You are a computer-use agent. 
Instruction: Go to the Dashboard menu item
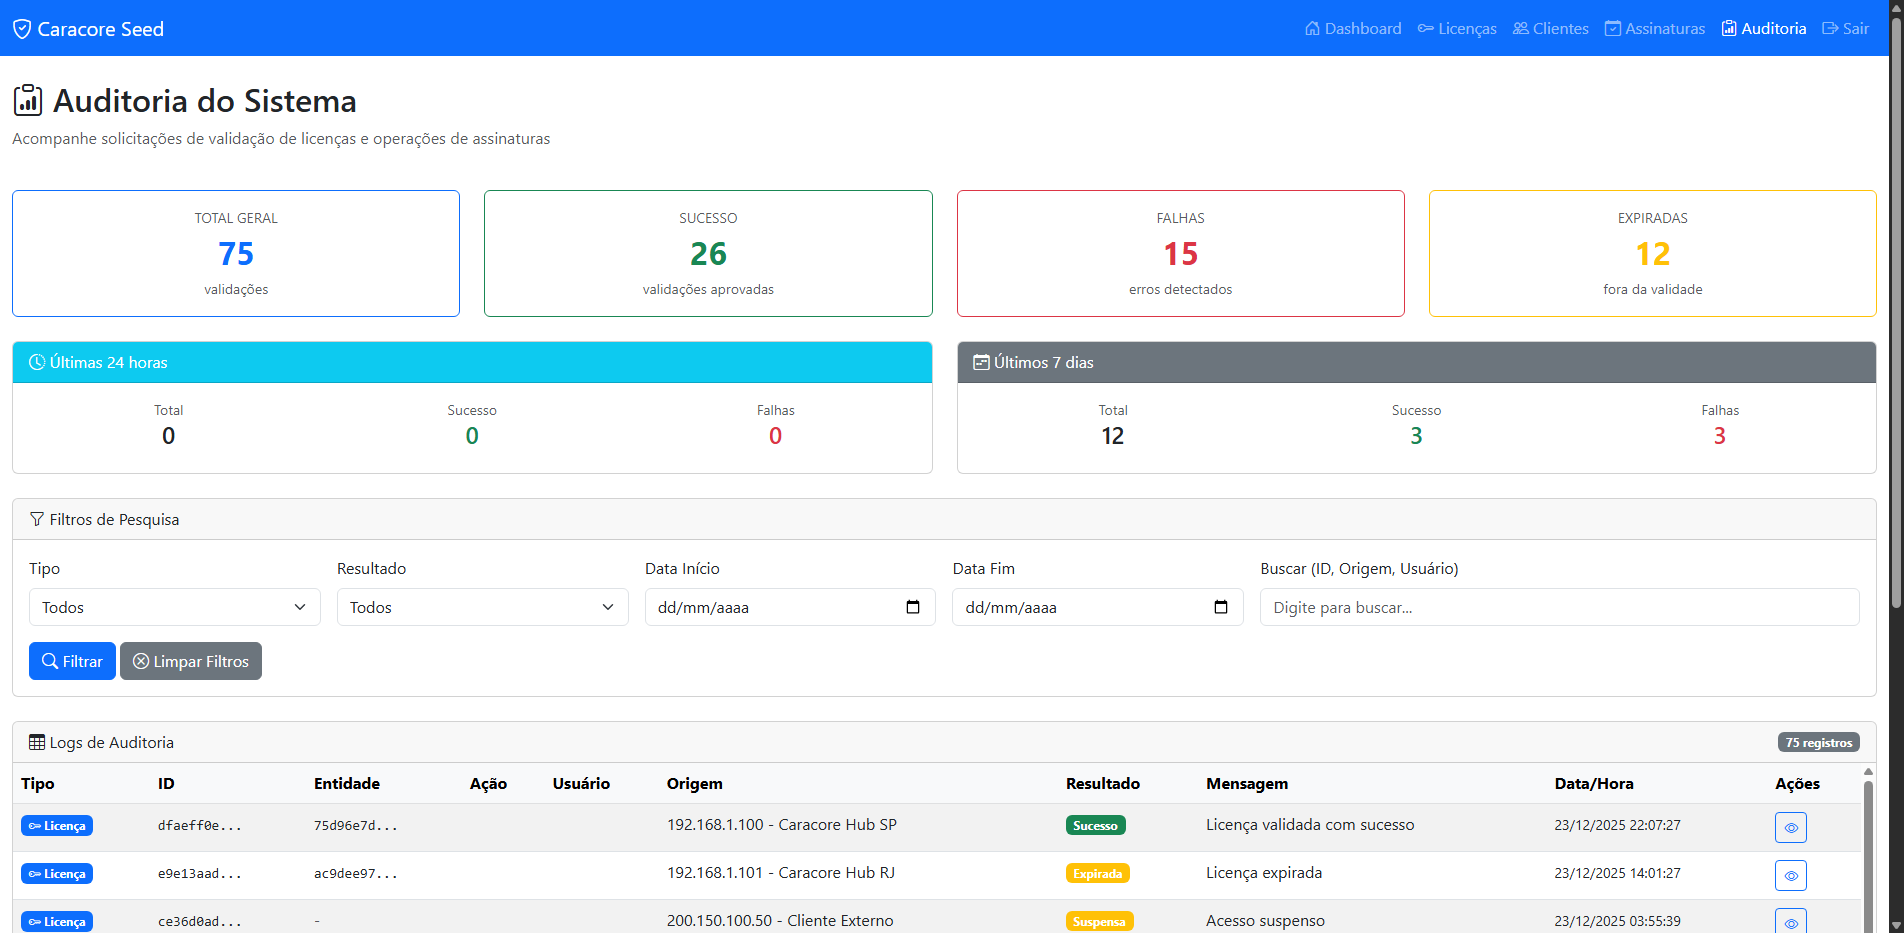(x=1353, y=29)
